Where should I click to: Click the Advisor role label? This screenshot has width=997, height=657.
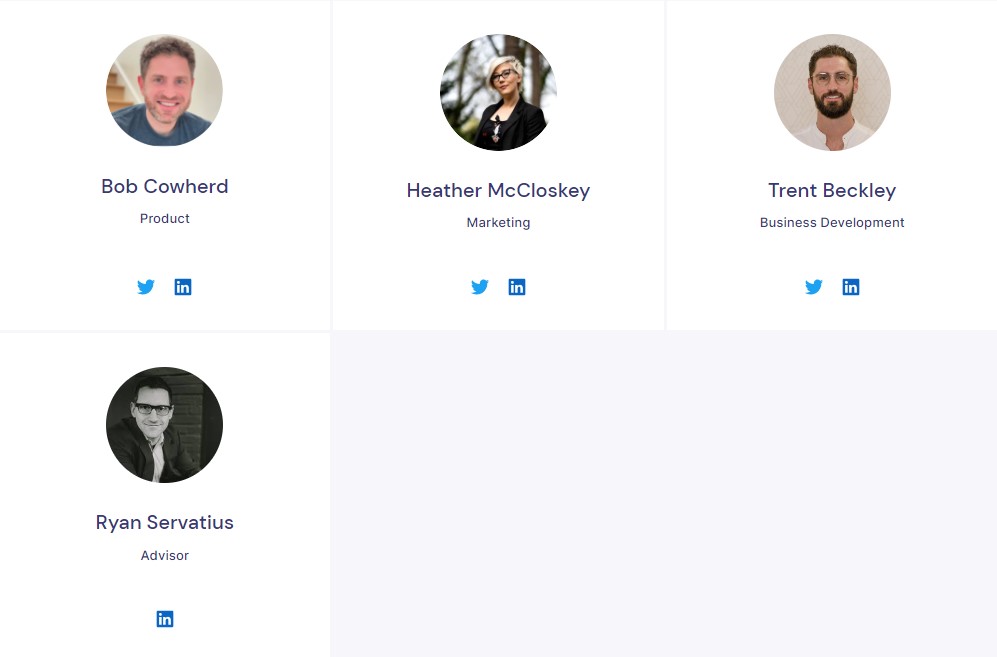point(165,555)
